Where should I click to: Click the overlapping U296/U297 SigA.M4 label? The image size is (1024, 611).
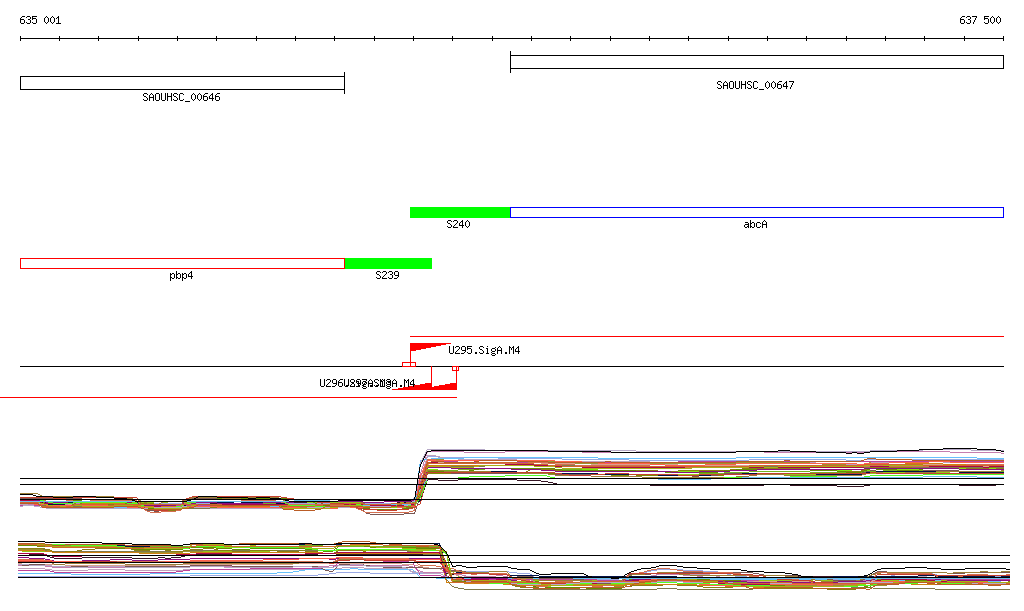pos(367,383)
